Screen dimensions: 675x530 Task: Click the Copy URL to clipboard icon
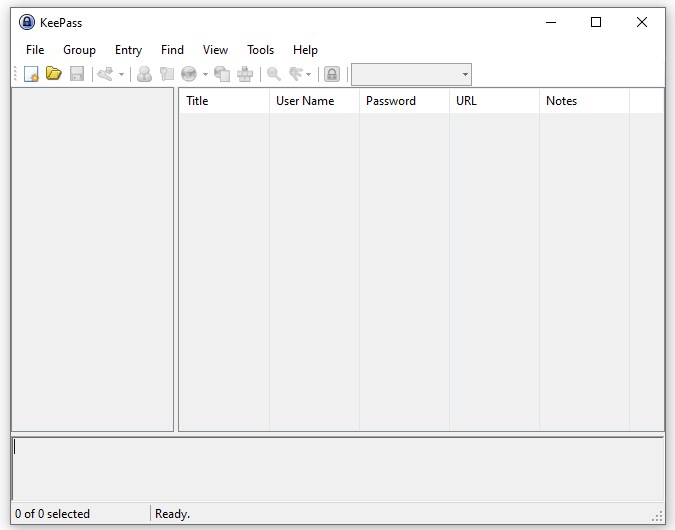click(x=222, y=74)
